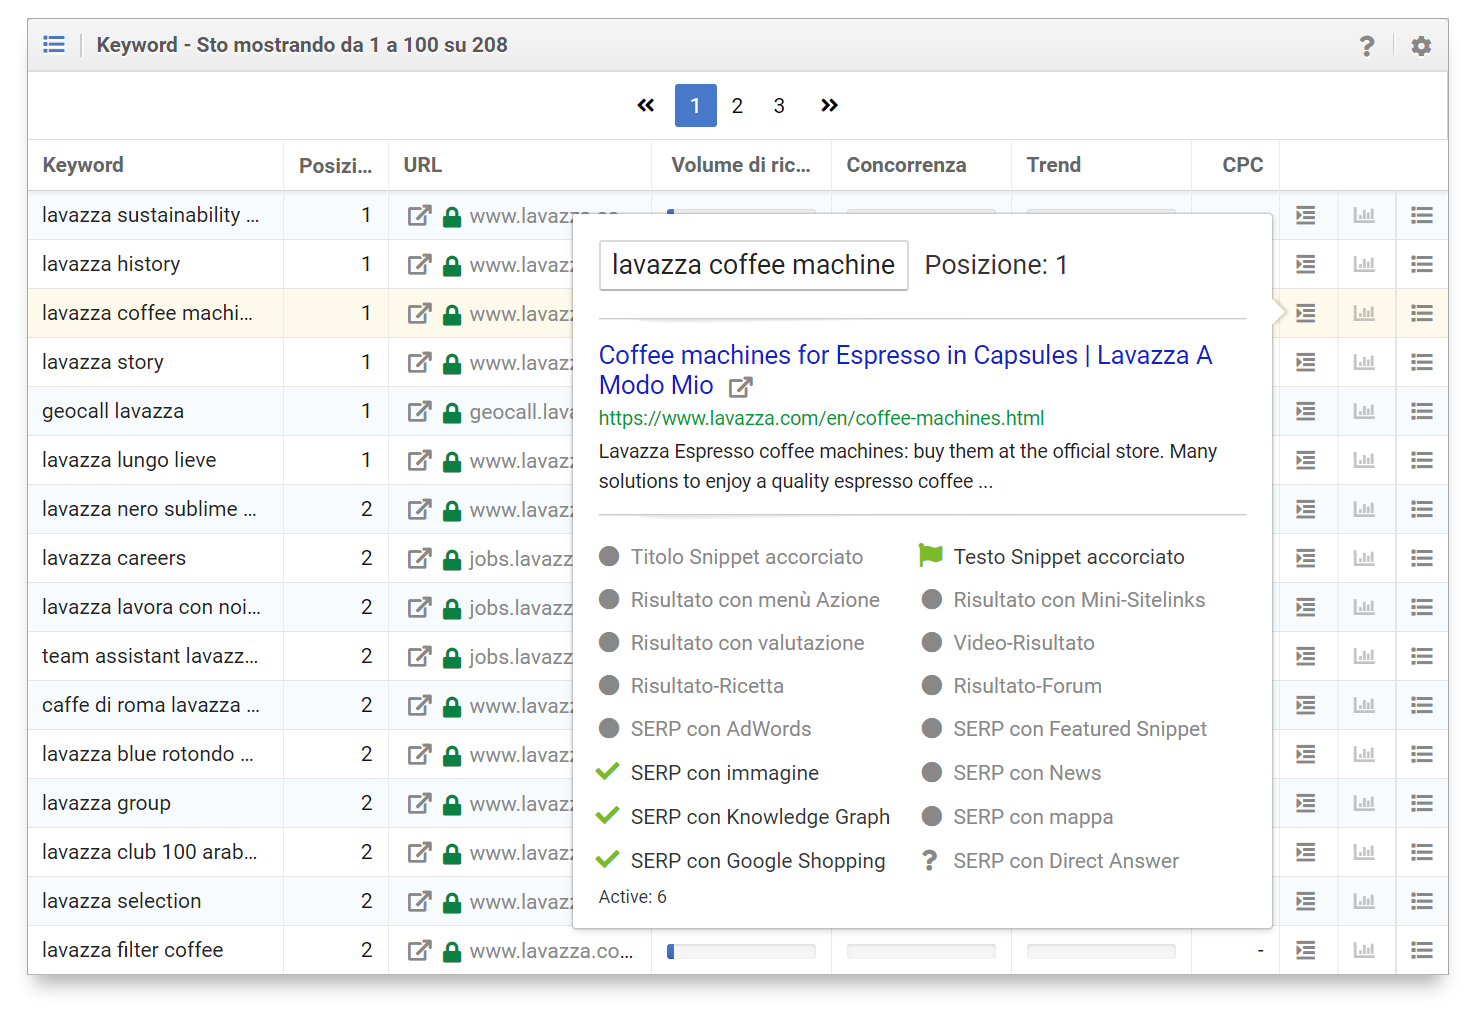Click competition bar in lavazza filter coffee row
The image size is (1475, 1009).
(x=921, y=951)
